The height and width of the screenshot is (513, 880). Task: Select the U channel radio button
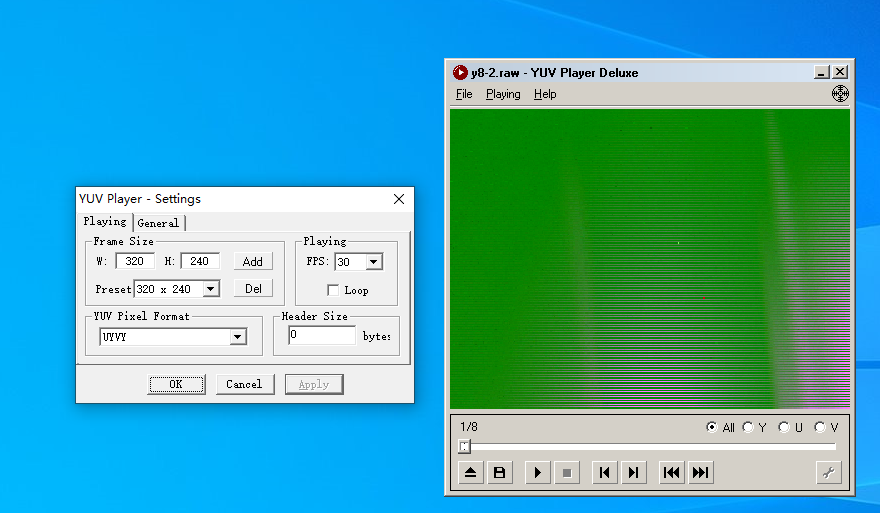click(x=784, y=428)
